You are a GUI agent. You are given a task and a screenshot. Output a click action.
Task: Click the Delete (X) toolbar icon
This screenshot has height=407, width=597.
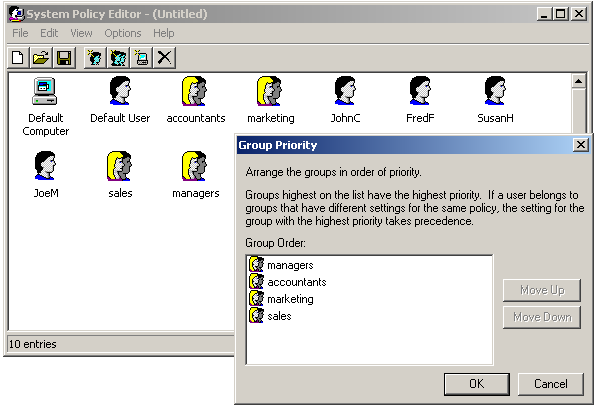(164, 58)
